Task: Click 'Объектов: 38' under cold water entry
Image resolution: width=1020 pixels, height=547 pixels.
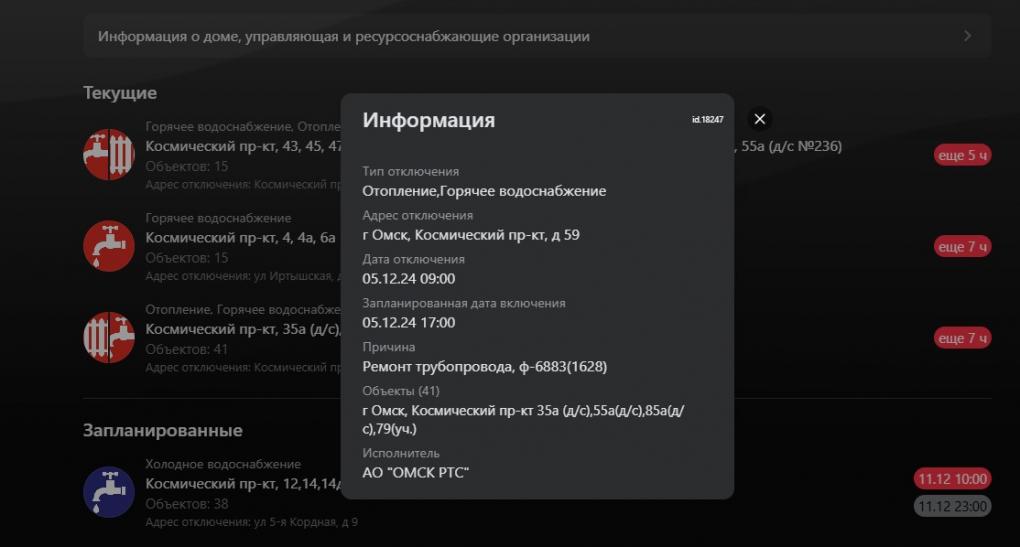Action: click(187, 504)
